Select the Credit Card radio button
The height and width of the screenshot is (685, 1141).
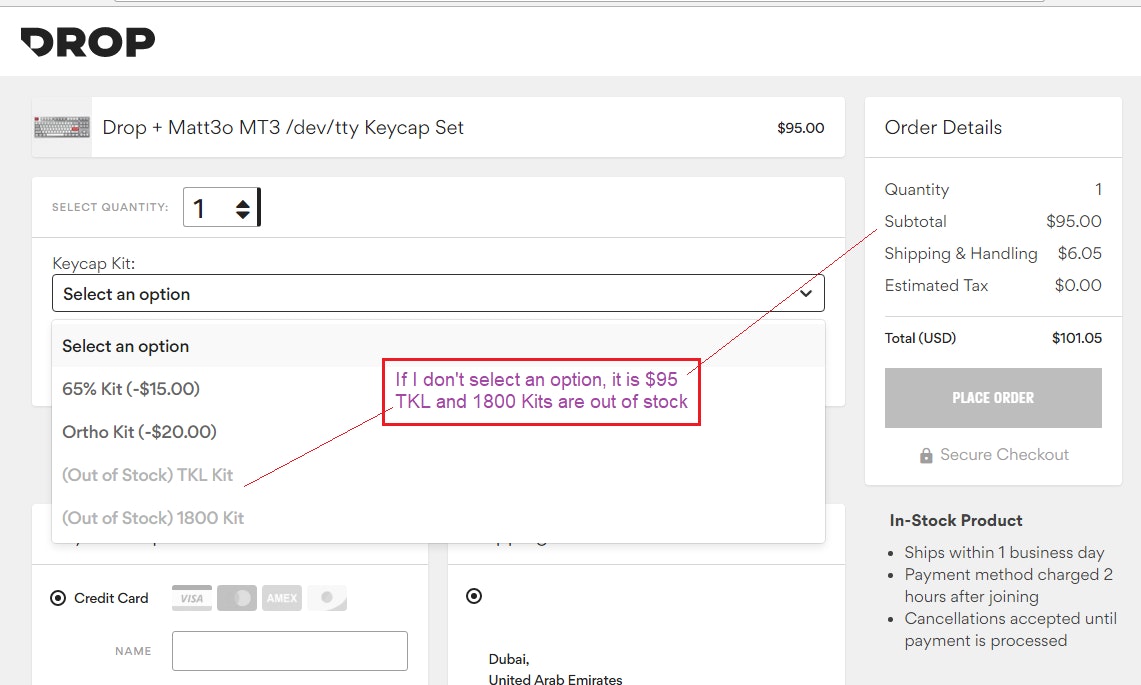point(58,598)
